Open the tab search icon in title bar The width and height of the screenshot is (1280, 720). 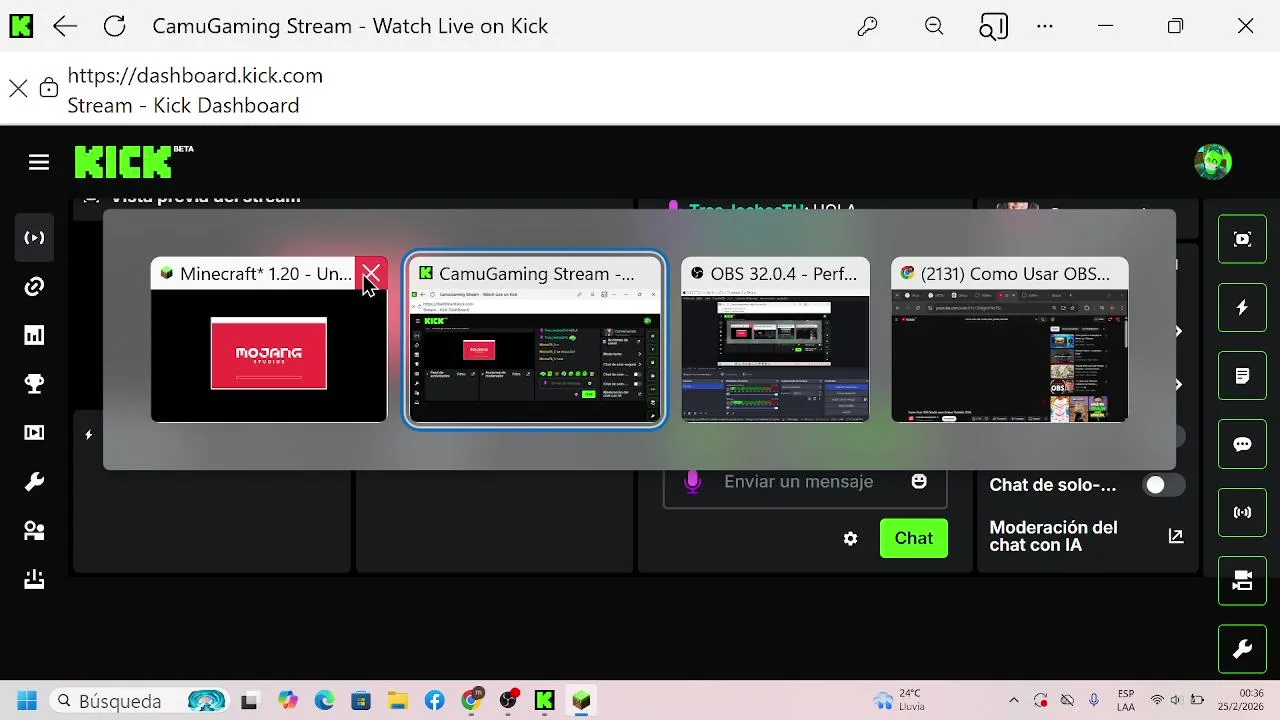(993, 26)
